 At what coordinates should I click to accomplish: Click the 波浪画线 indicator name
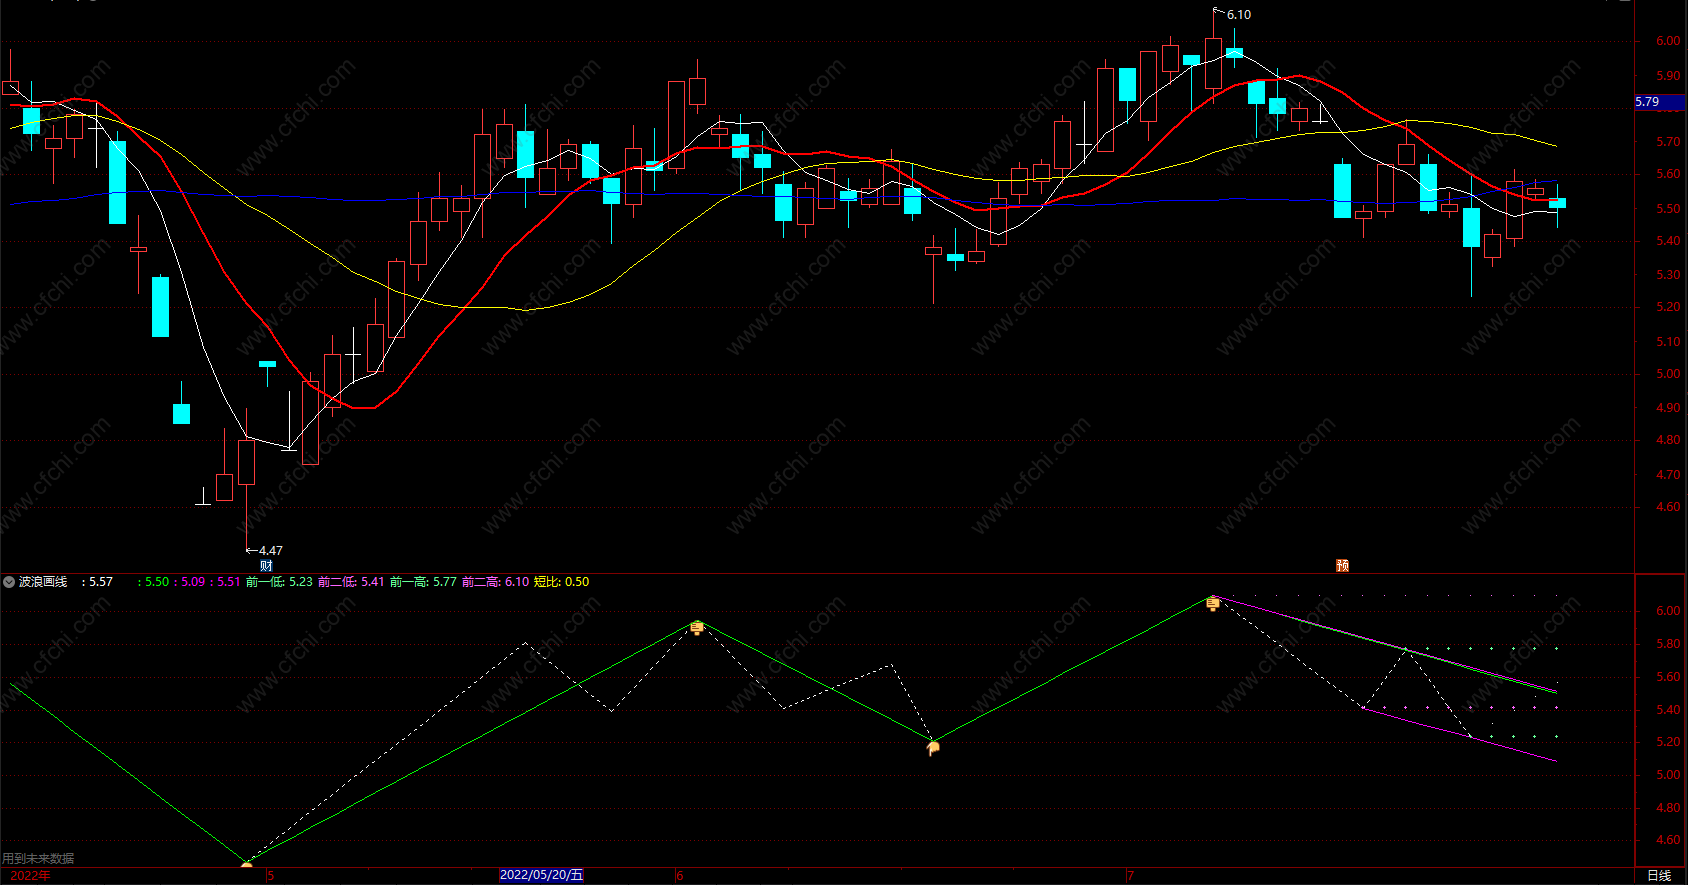click(x=43, y=582)
